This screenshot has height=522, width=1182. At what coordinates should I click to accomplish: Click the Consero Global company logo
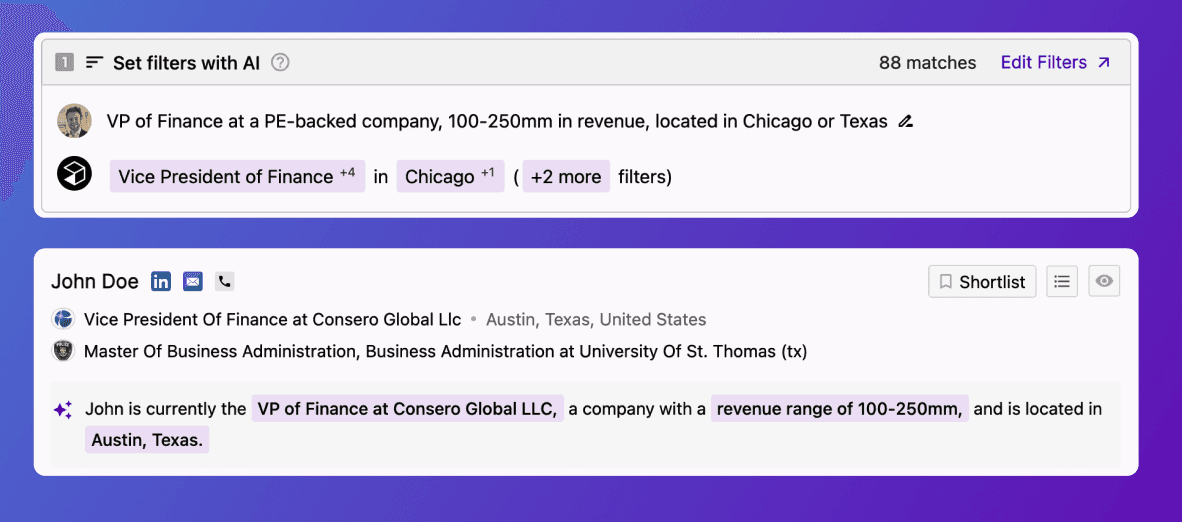[x=63, y=320]
